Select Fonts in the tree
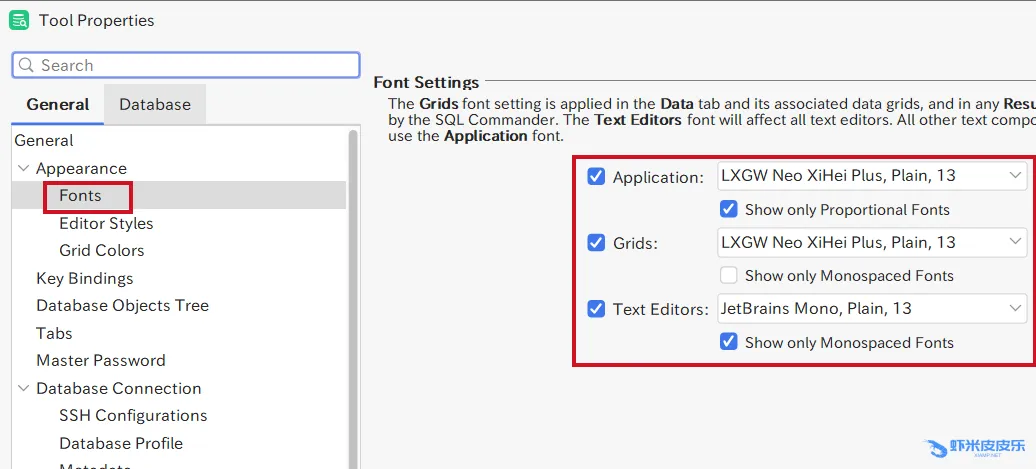The image size is (1036, 469). tap(80, 196)
